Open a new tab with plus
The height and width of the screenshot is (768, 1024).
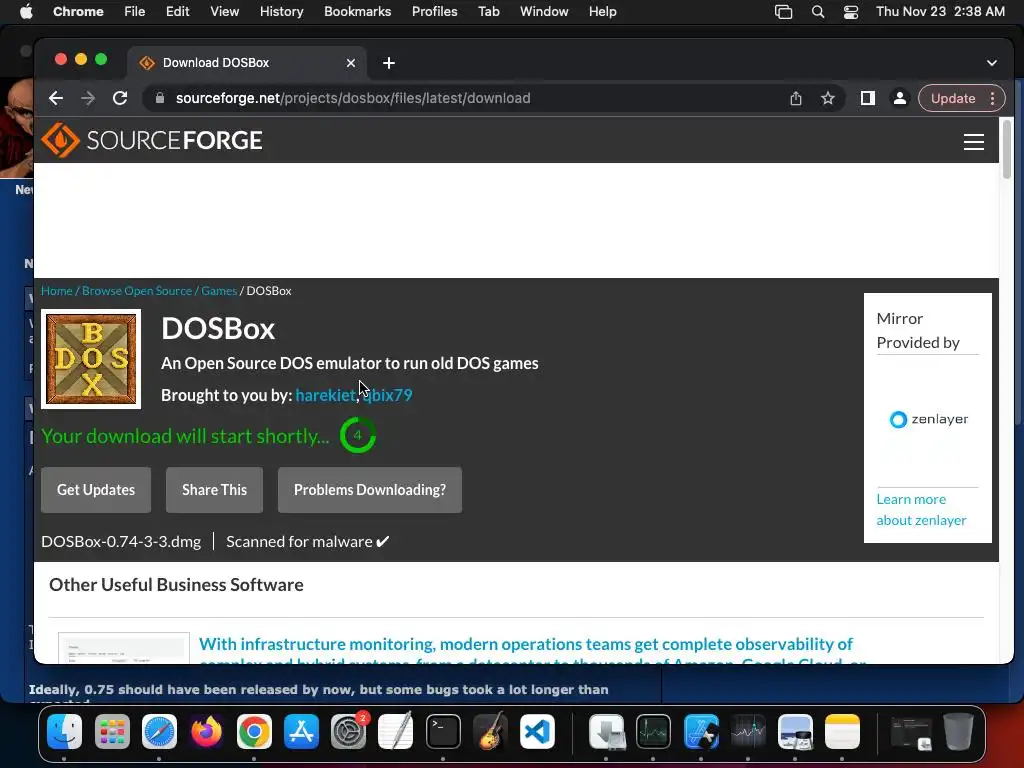point(389,63)
